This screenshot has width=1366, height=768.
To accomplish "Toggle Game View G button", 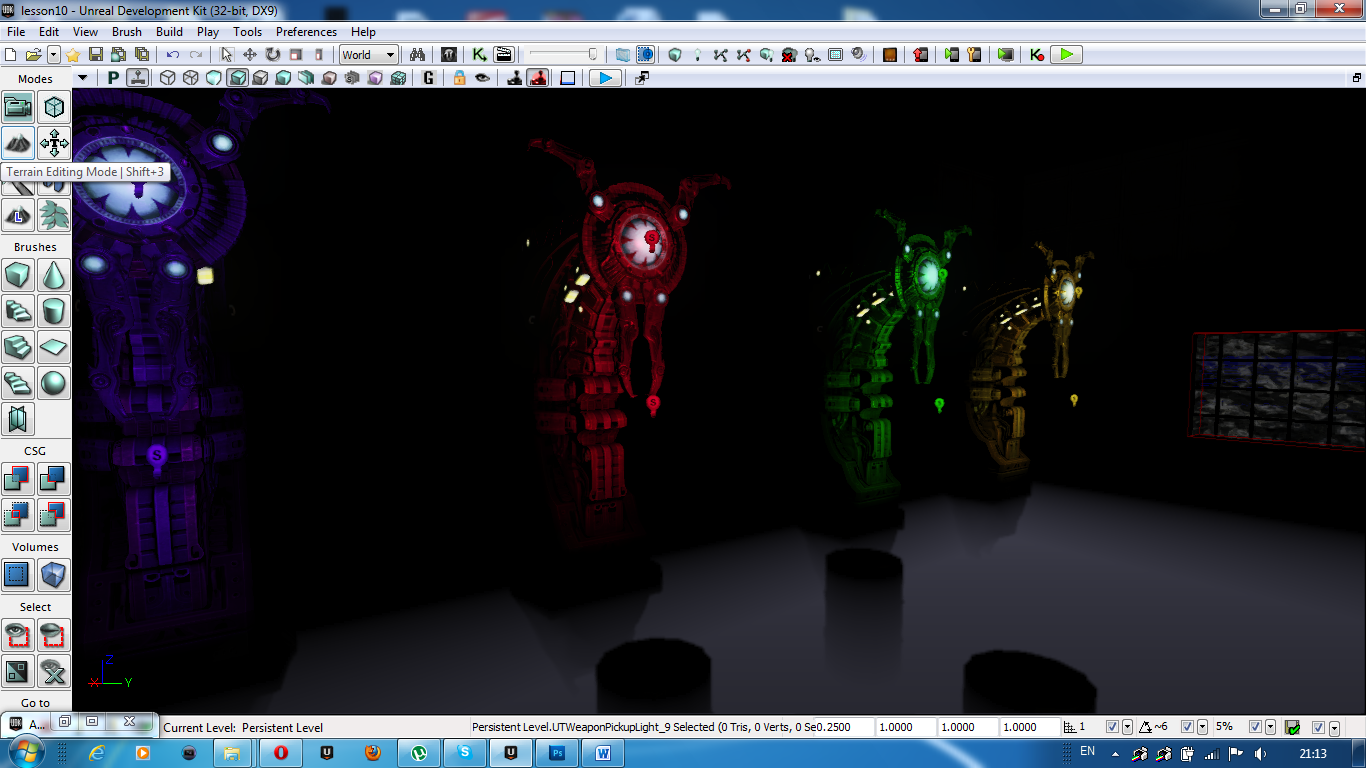I will click(429, 78).
